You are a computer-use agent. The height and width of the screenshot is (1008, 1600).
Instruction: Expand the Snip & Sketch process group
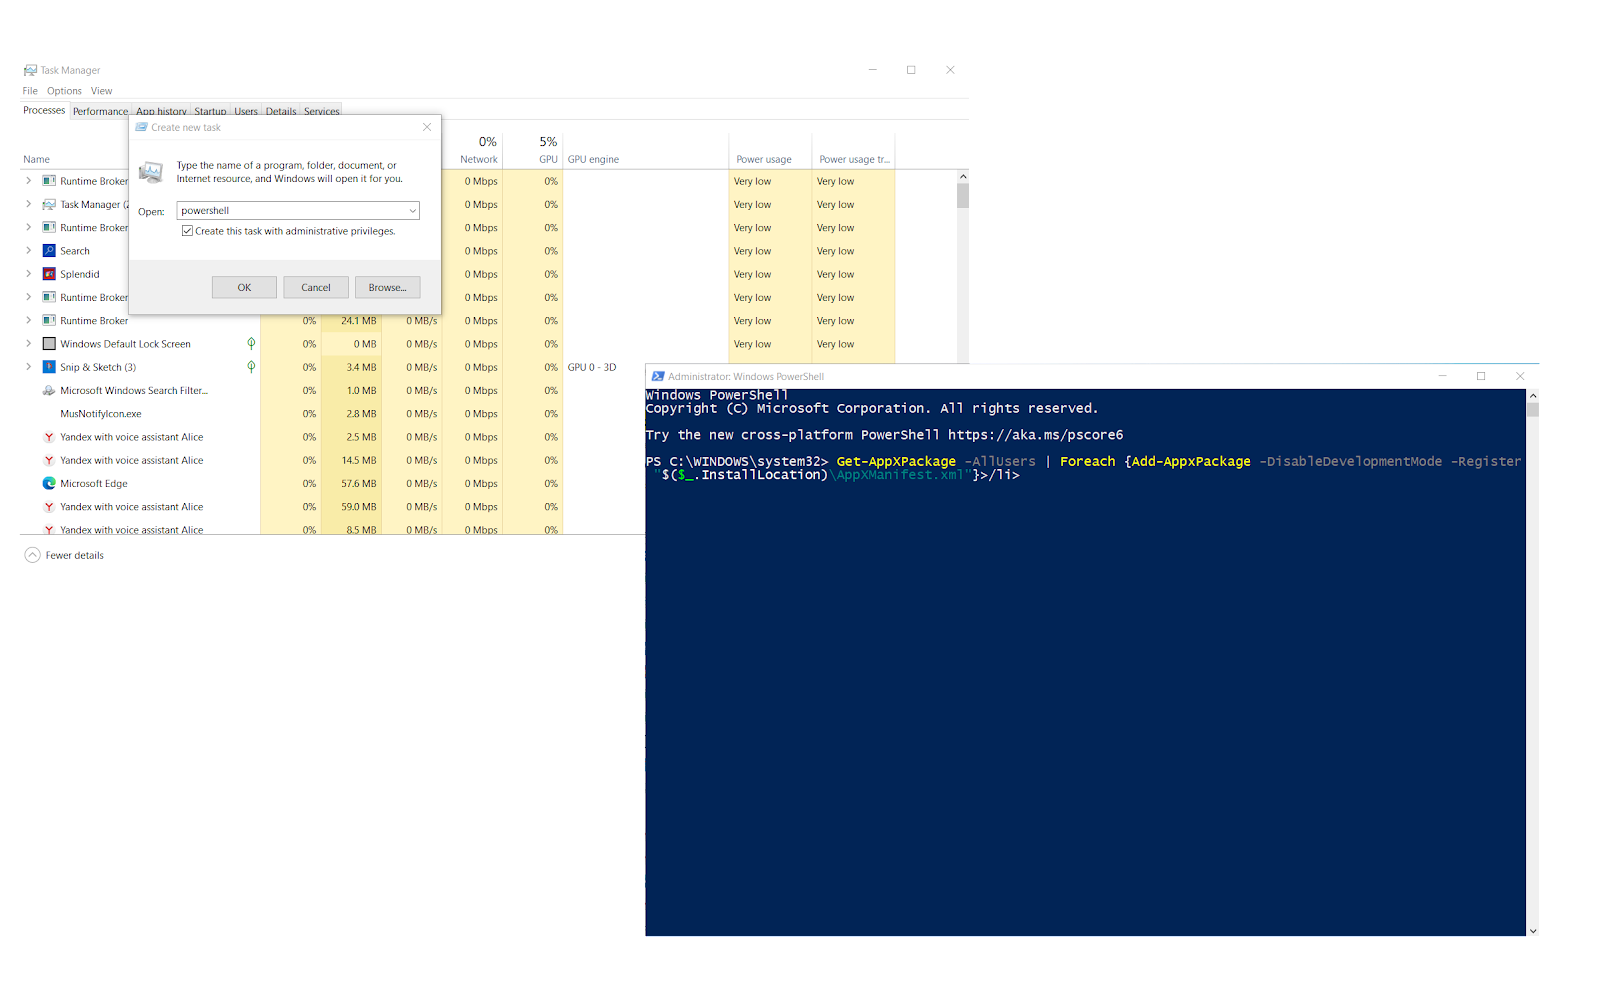[29, 367]
